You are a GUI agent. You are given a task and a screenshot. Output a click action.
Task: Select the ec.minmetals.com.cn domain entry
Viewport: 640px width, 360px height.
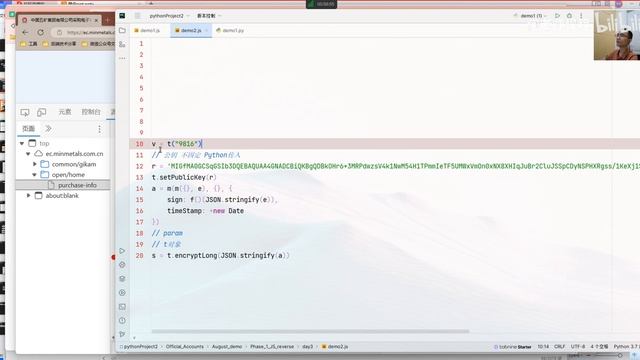74,154
